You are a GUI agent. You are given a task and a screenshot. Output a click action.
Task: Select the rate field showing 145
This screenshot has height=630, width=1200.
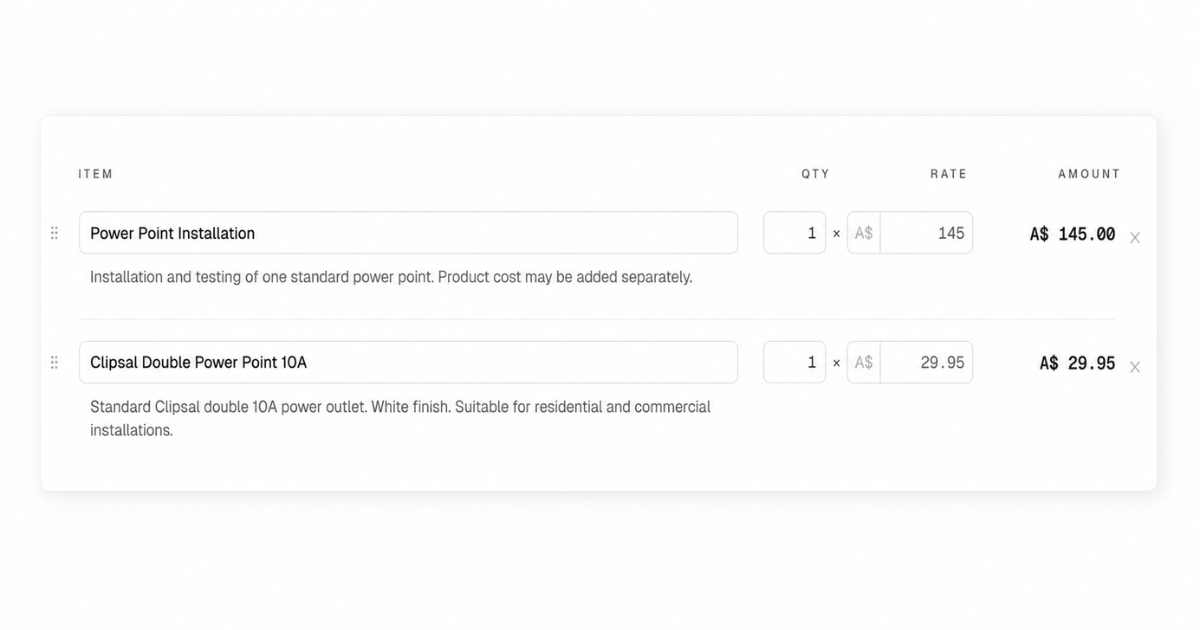926,233
